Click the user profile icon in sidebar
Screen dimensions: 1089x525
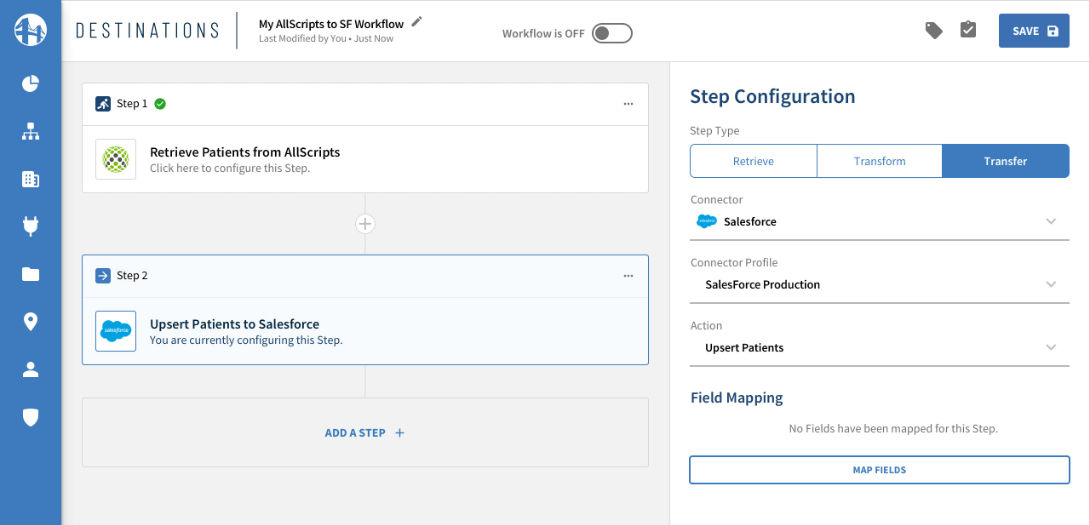[30, 369]
